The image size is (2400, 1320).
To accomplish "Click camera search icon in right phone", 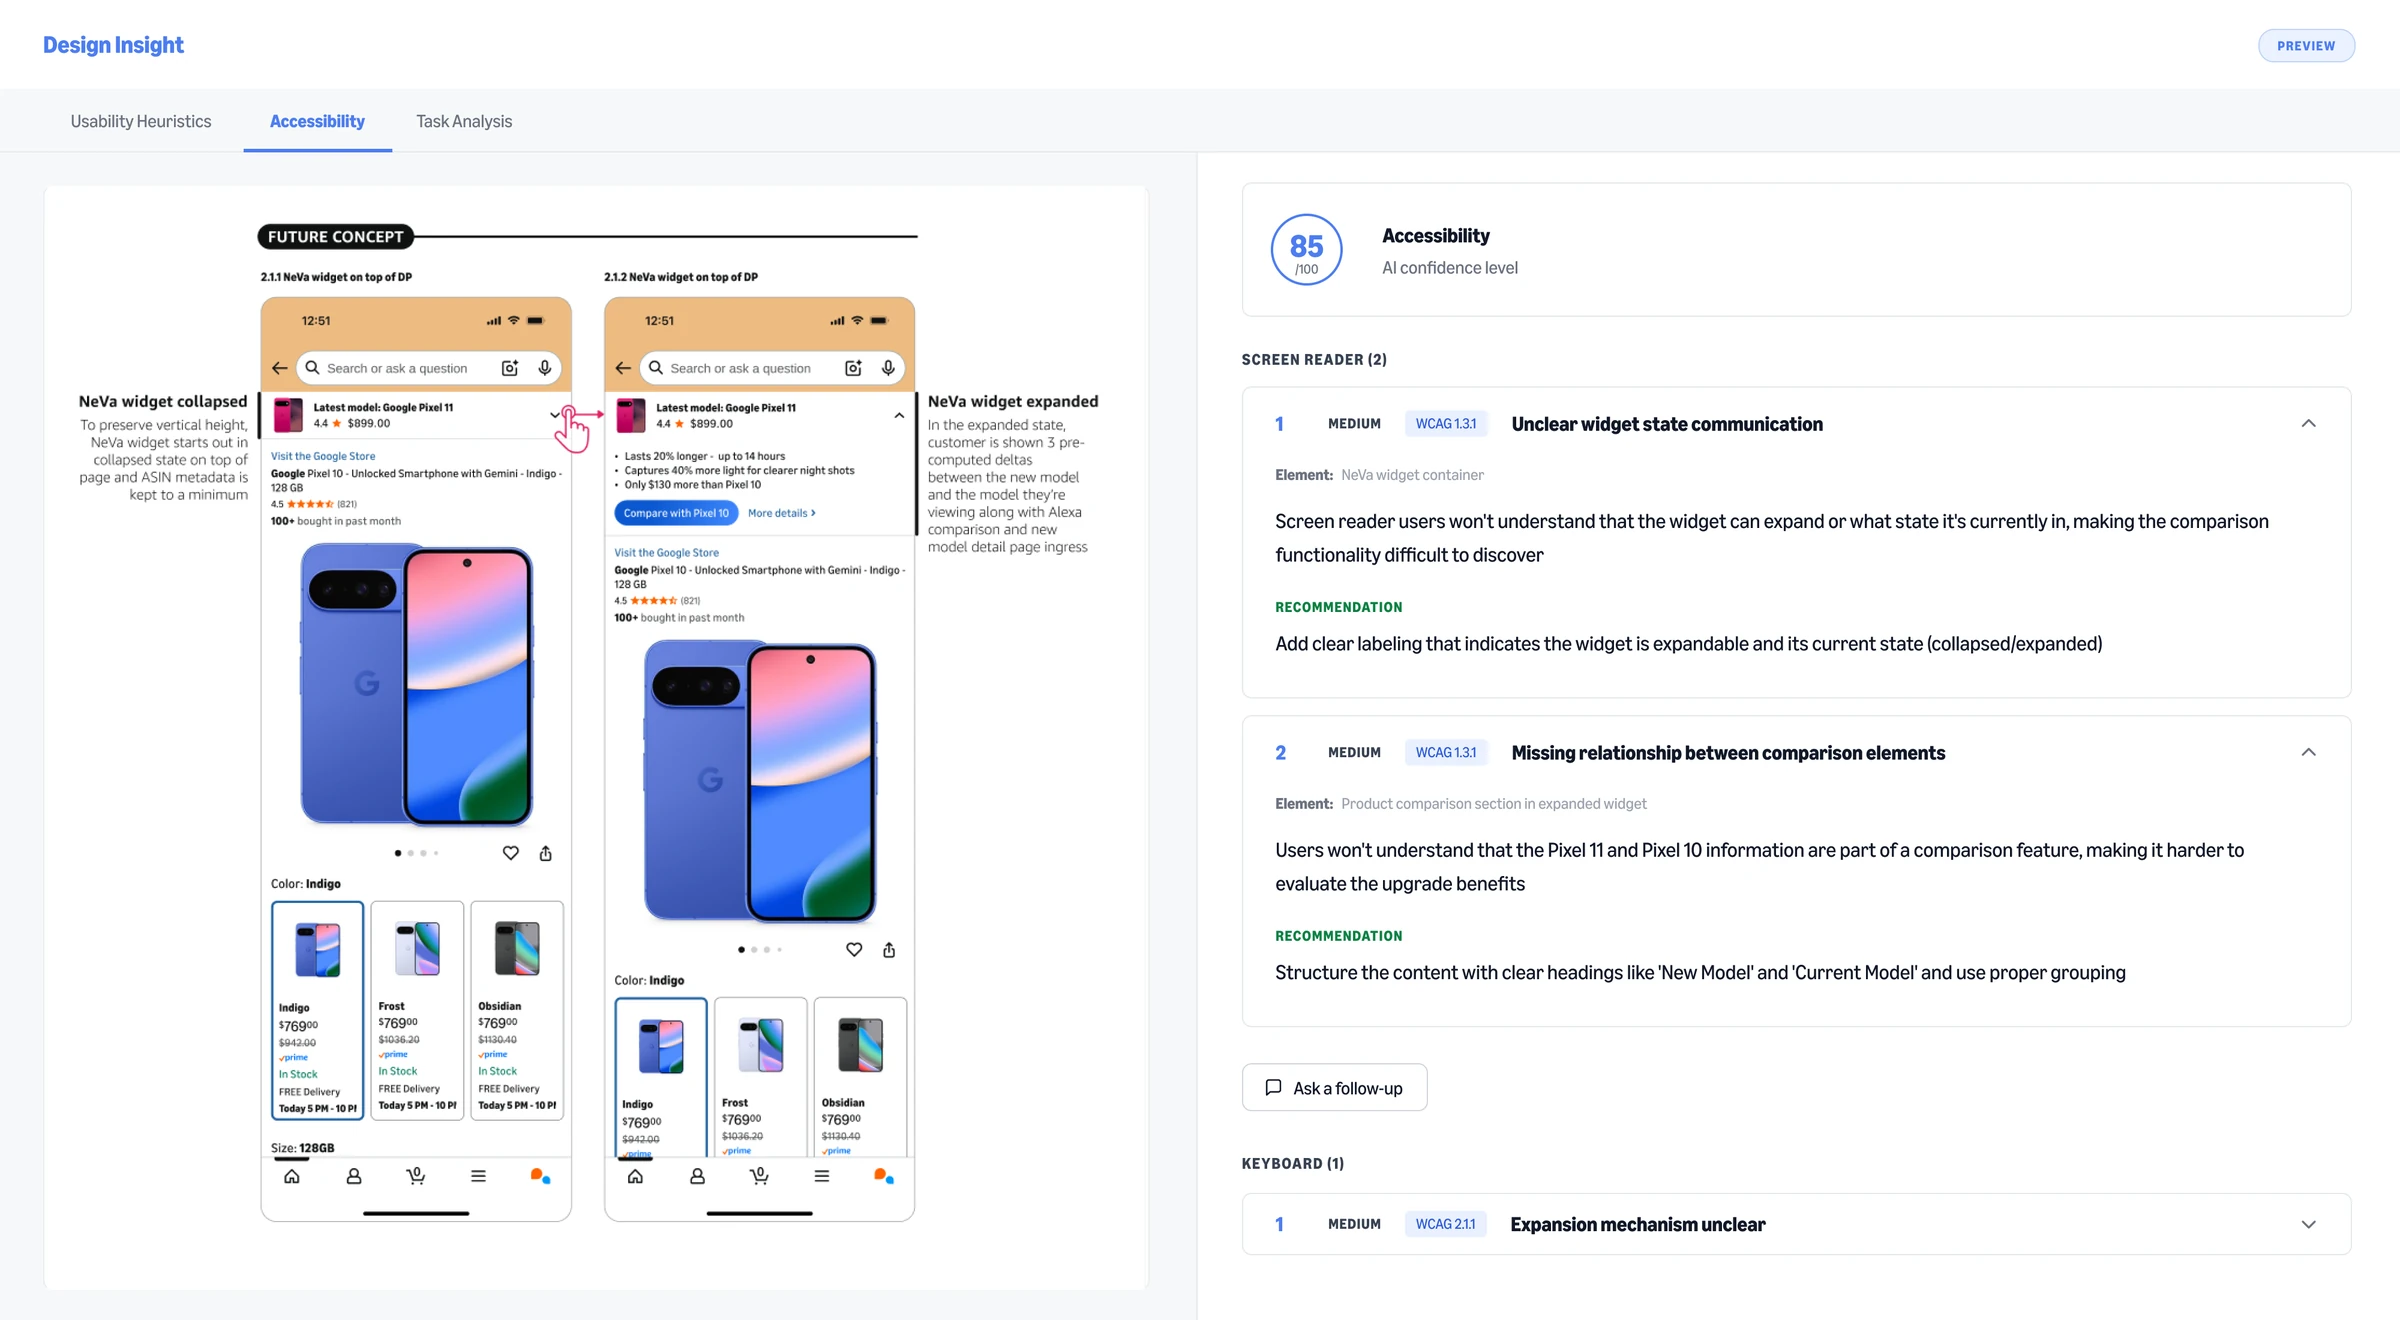I will pos(853,368).
